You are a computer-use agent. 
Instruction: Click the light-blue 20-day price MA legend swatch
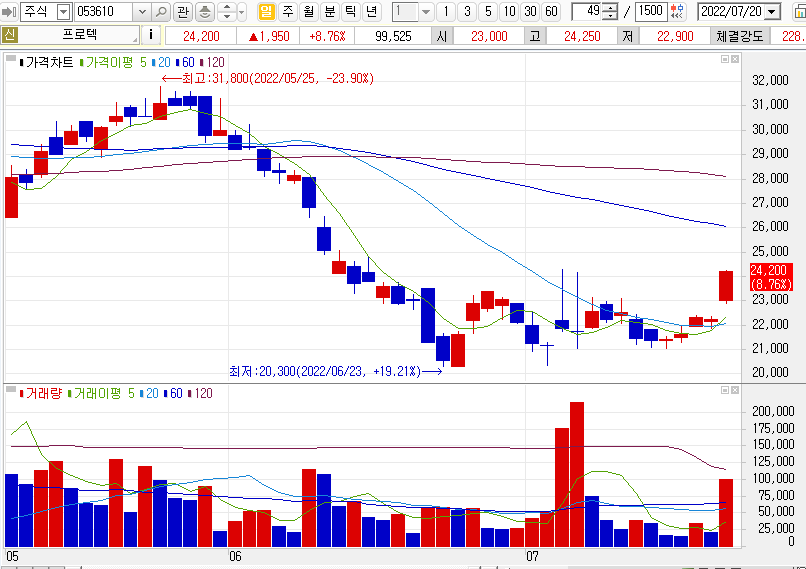(x=154, y=63)
